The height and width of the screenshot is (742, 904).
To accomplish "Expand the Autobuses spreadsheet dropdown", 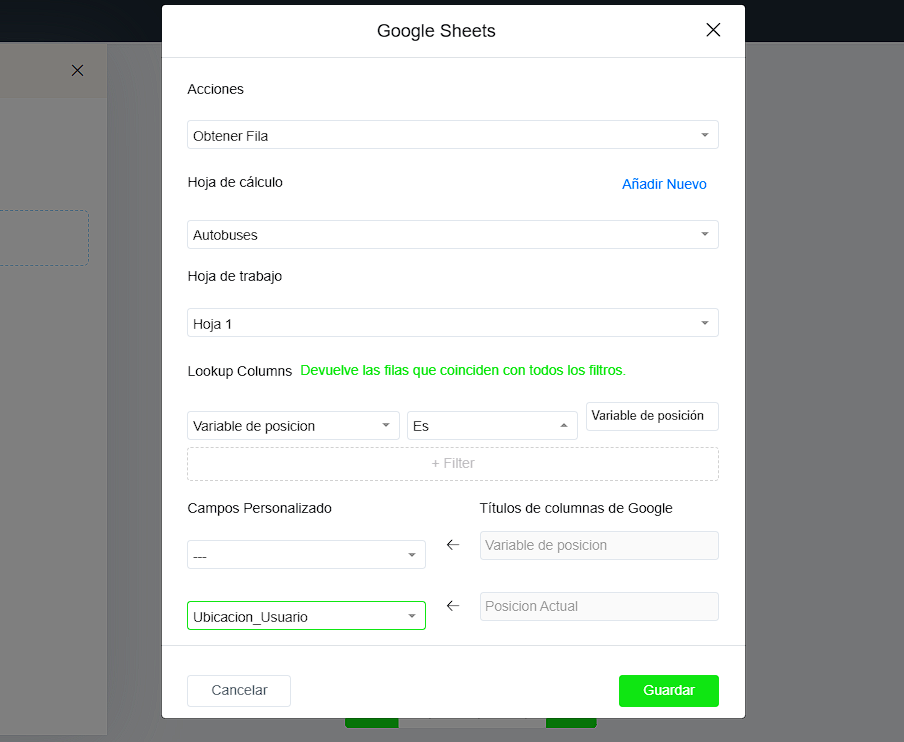I will pyautogui.click(x=452, y=235).
